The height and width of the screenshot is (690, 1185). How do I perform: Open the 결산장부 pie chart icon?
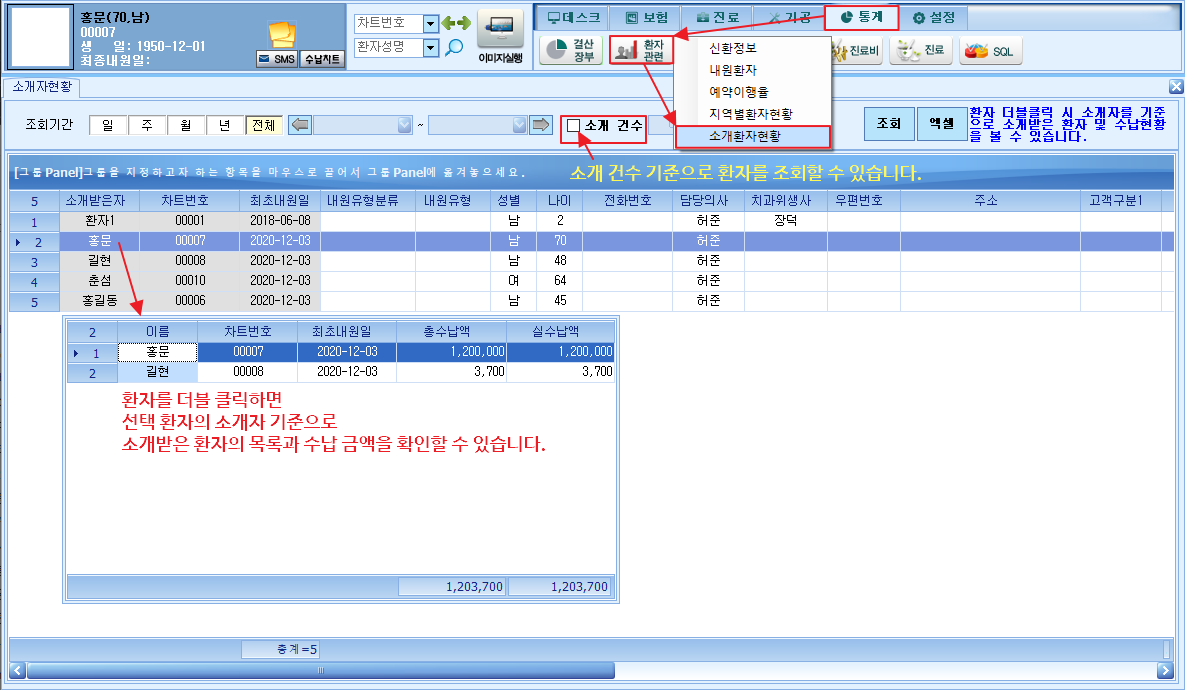tap(571, 51)
